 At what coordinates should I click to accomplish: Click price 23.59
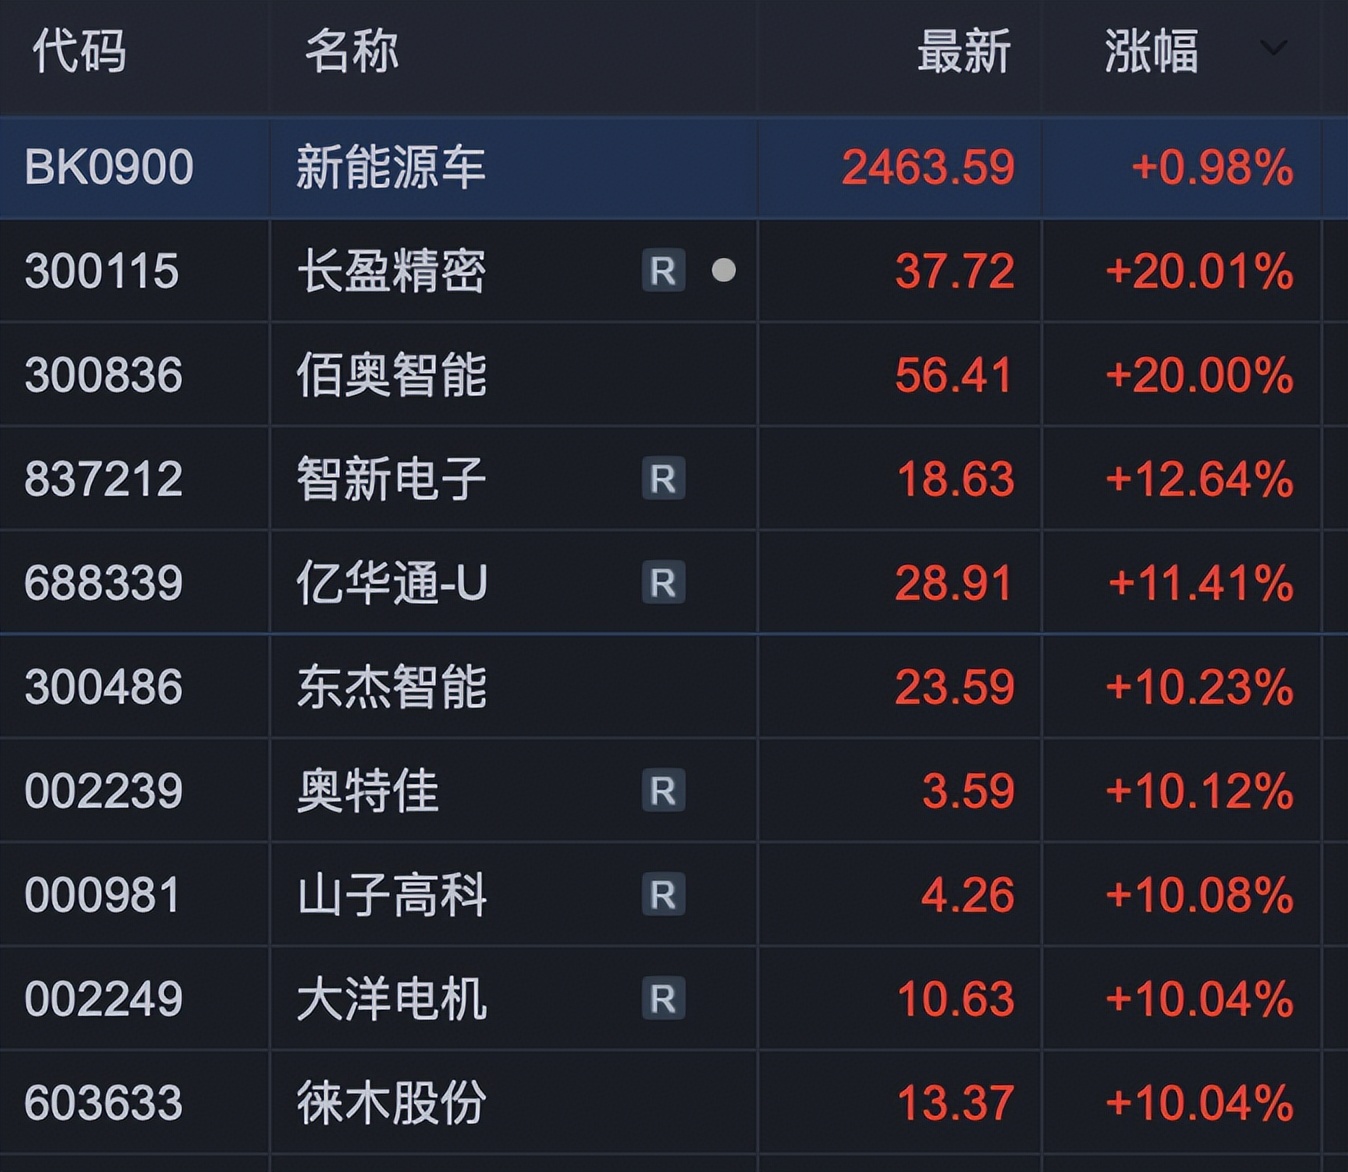(x=955, y=687)
